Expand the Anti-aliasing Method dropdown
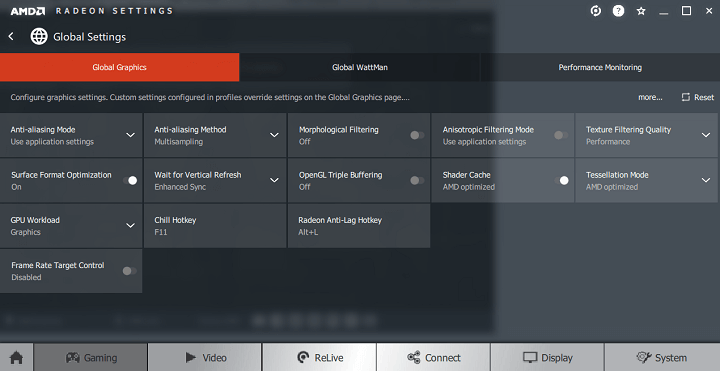Image resolution: width=720 pixels, height=371 pixels. tap(274, 135)
